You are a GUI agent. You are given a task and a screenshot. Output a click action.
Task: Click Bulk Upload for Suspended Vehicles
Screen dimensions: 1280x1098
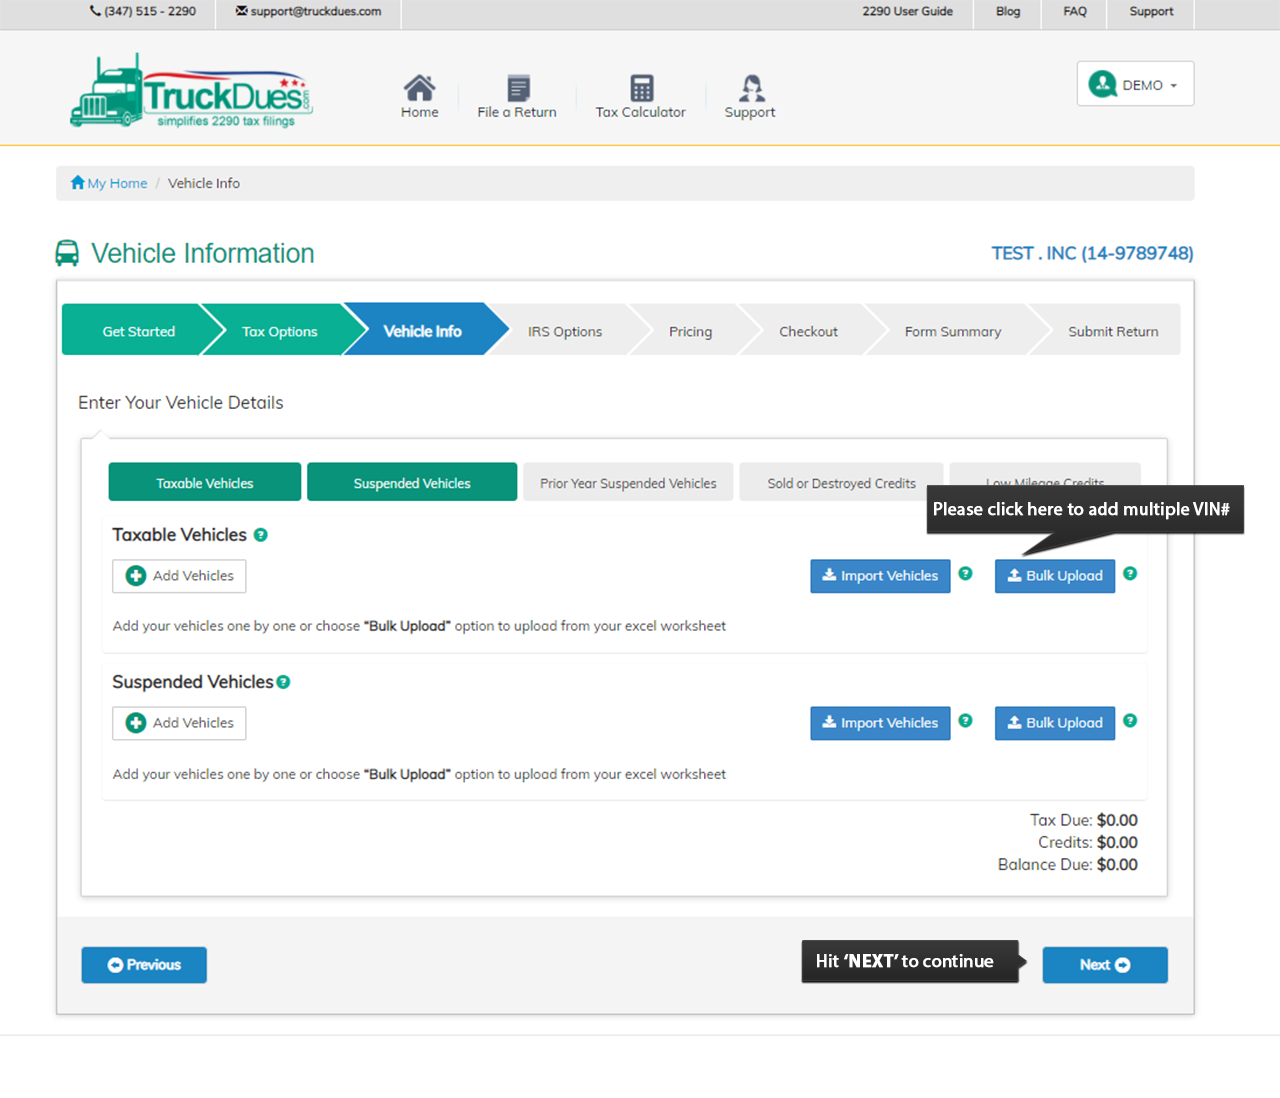click(1054, 723)
